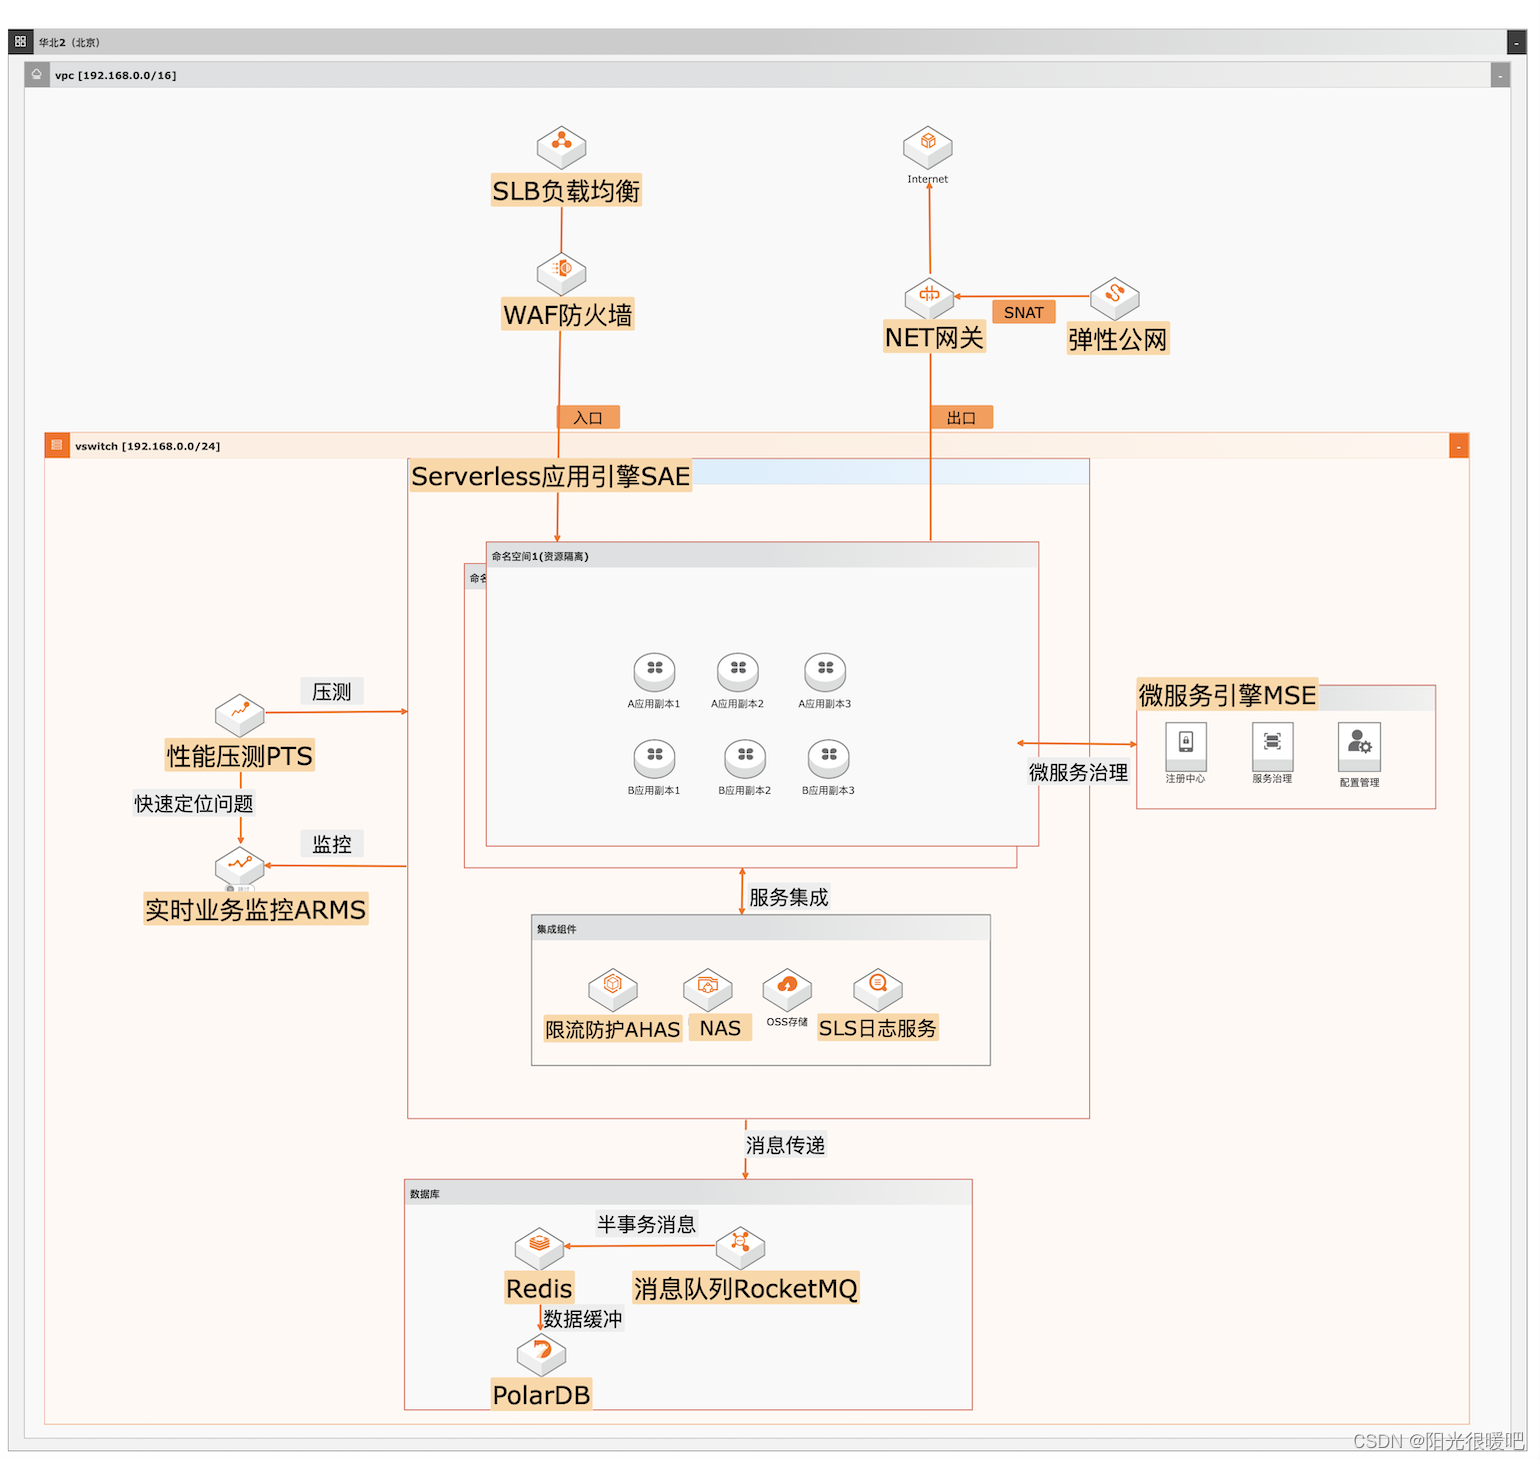Select the 弹性公网 label
The image size is (1540, 1460).
pos(1117,339)
